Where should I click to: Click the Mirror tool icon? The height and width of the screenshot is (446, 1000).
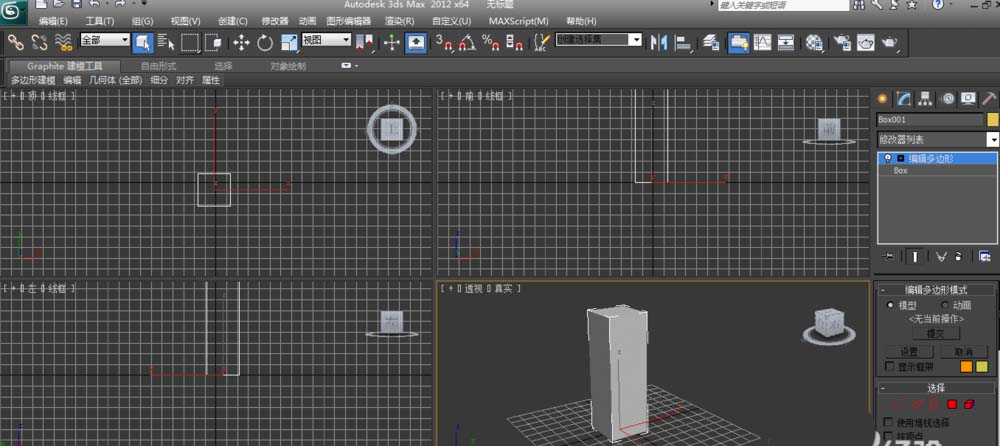click(x=658, y=42)
